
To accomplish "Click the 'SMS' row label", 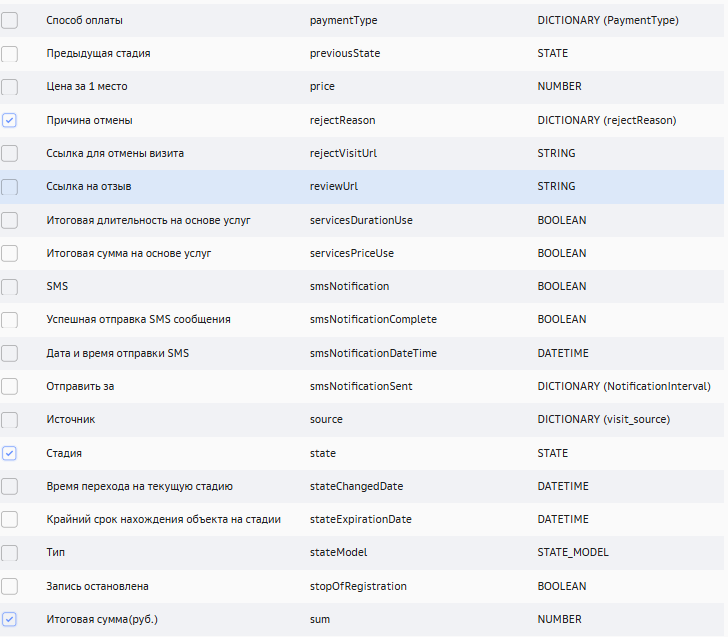I will [57, 286].
